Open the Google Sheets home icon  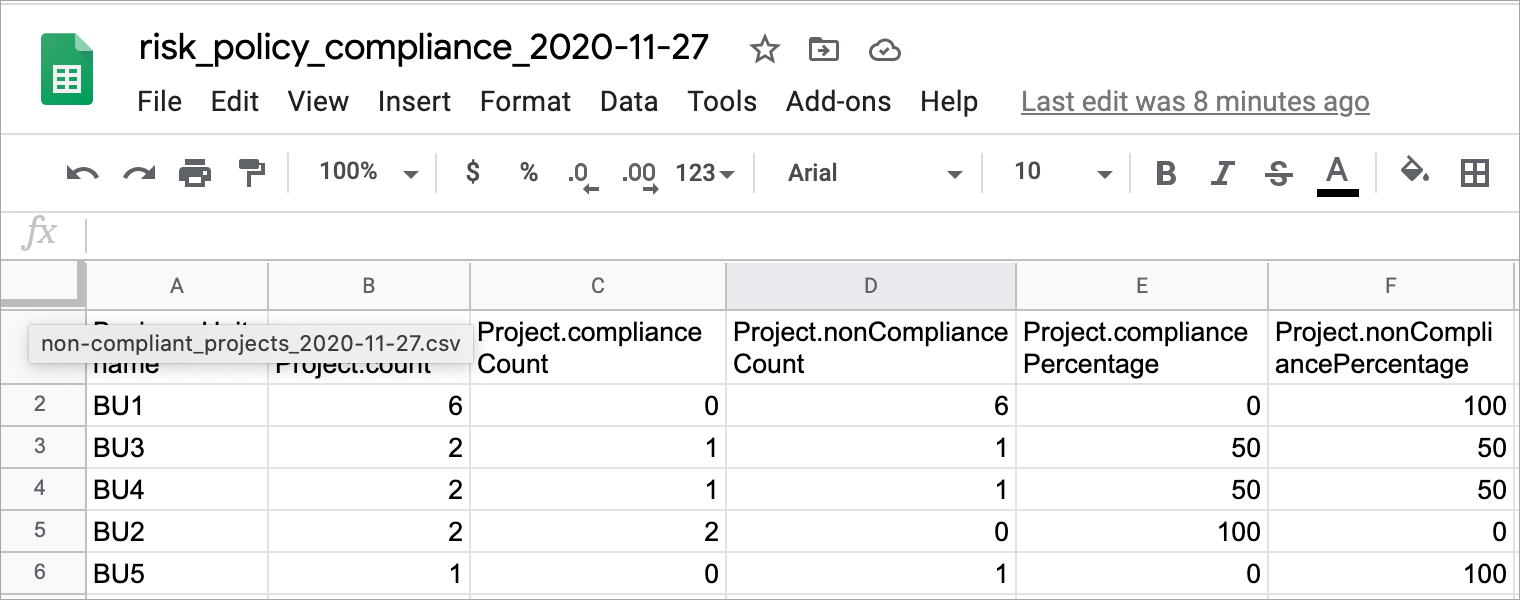(x=67, y=69)
